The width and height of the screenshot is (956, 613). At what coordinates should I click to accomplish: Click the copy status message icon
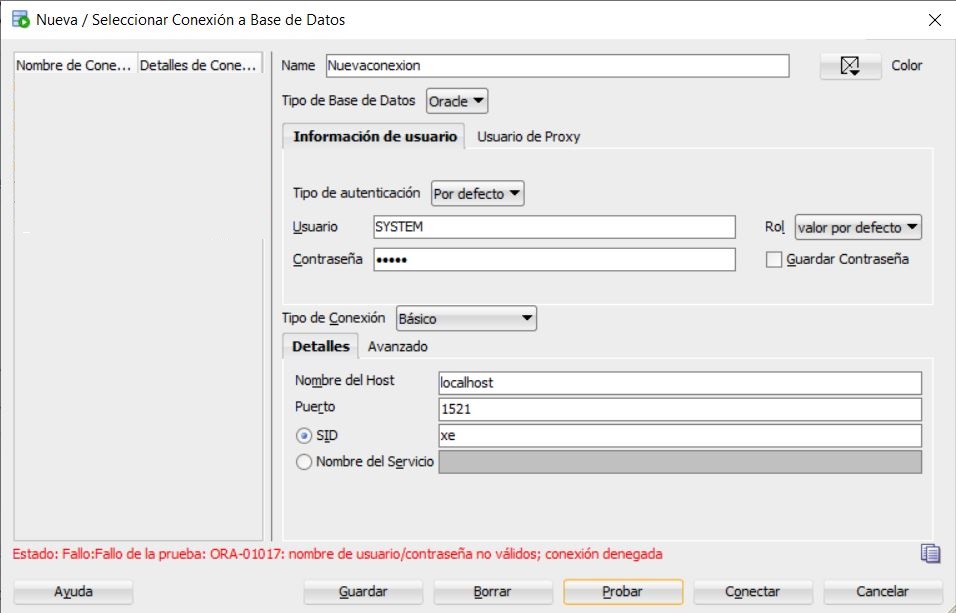(930, 554)
